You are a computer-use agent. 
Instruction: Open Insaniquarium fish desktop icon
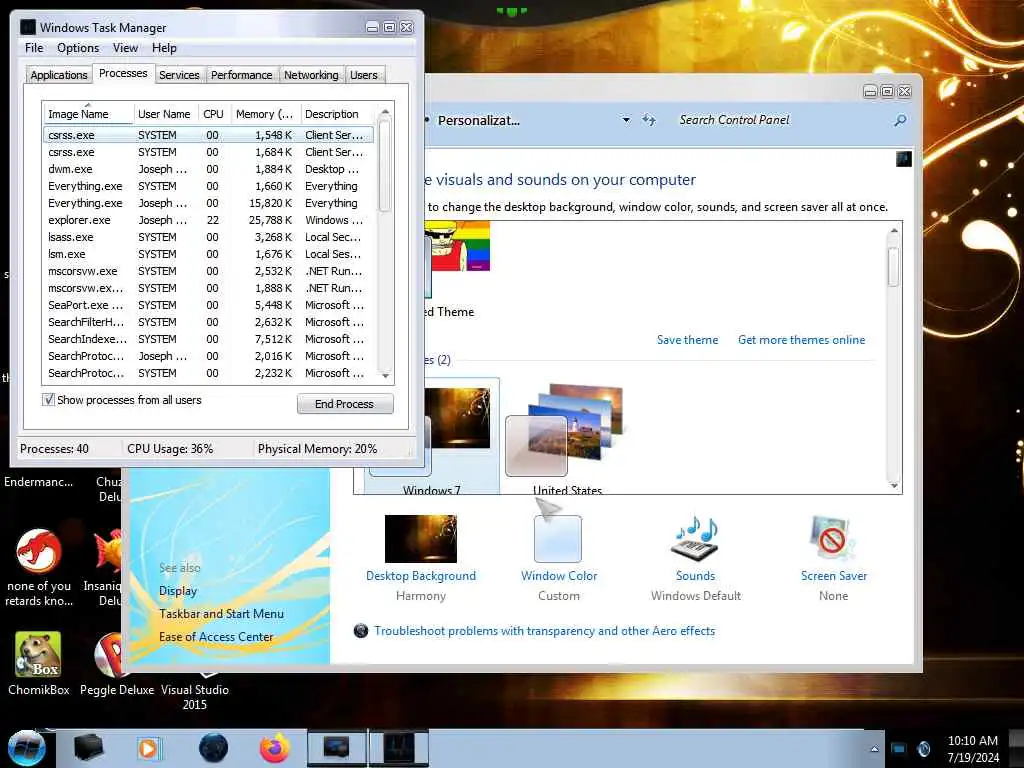[106, 567]
